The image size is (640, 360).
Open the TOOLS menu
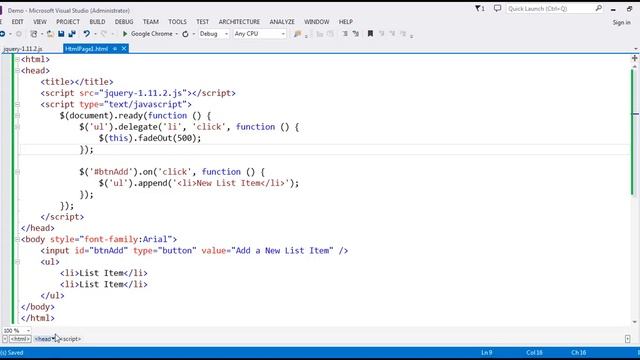coord(177,22)
